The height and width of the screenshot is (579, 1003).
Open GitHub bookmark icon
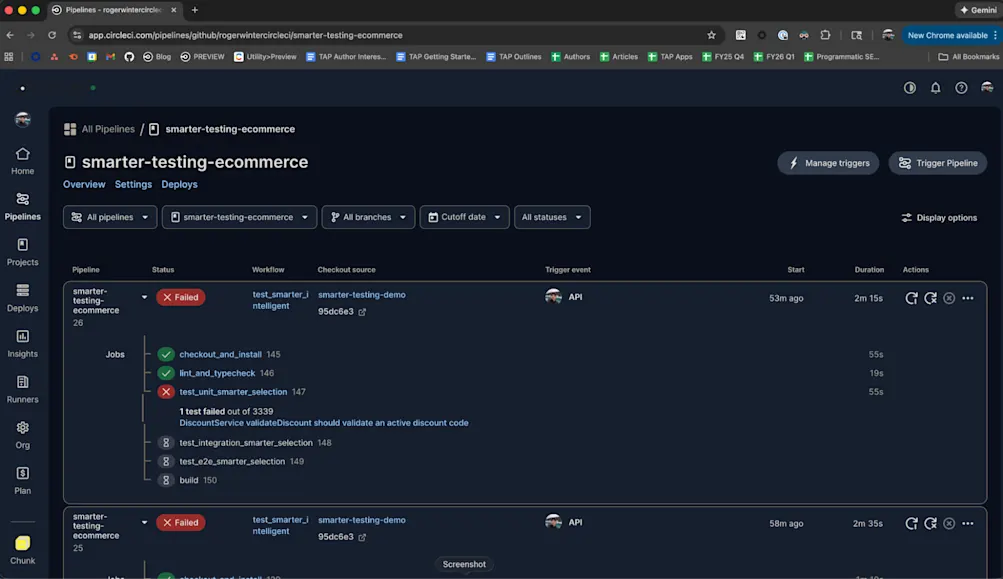[x=129, y=57]
